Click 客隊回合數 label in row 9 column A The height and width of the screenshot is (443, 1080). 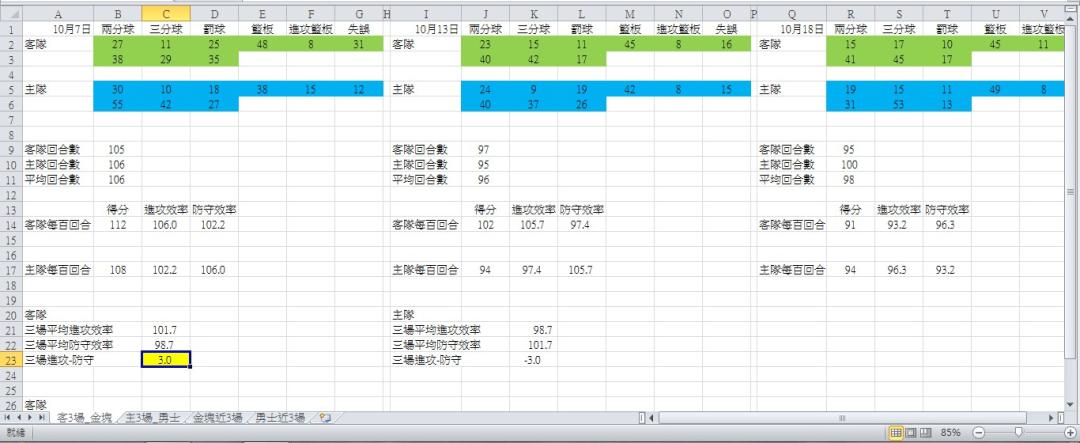tap(52, 150)
